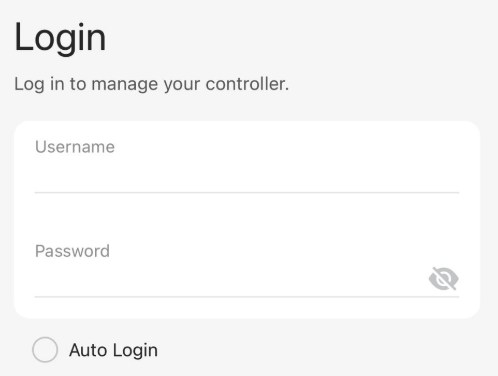Click the Username field label
The image size is (498, 376).
click(75, 147)
